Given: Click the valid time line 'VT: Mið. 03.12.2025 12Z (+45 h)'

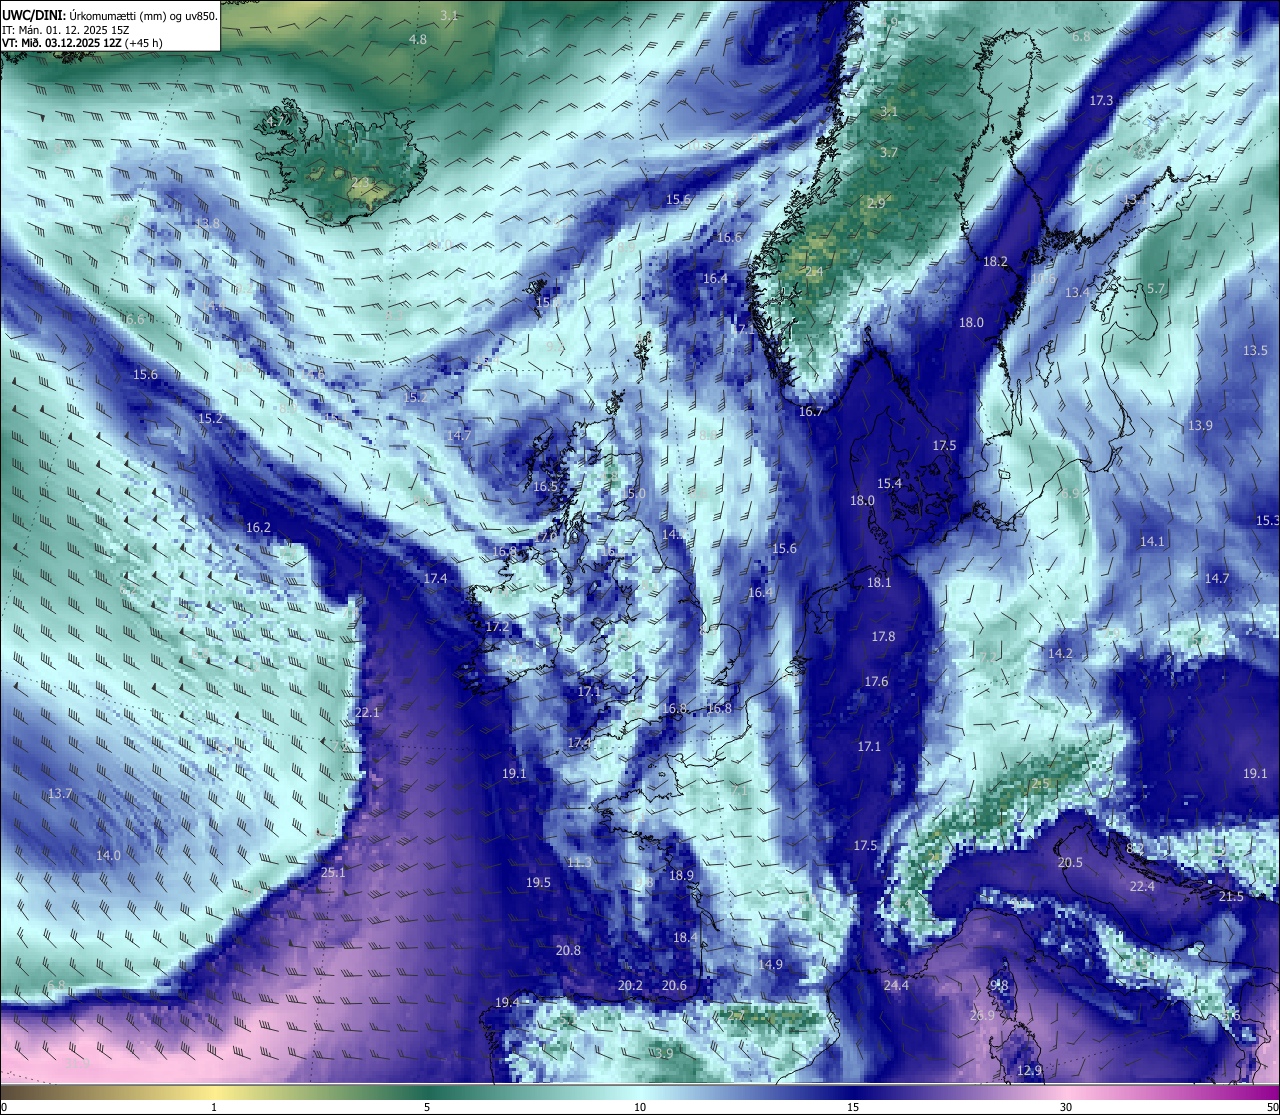Looking at the screenshot, I should tap(82, 43).
